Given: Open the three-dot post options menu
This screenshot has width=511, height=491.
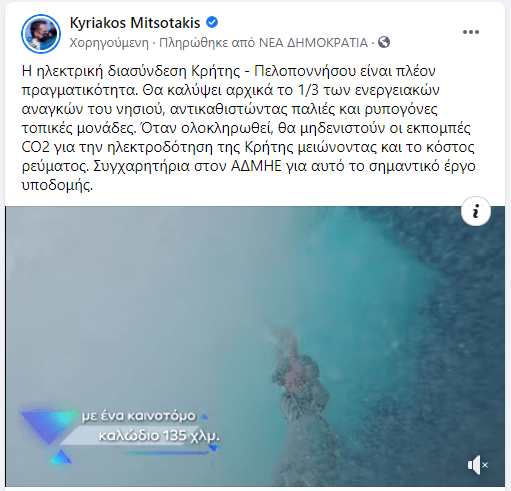Looking at the screenshot, I should pos(471,32).
